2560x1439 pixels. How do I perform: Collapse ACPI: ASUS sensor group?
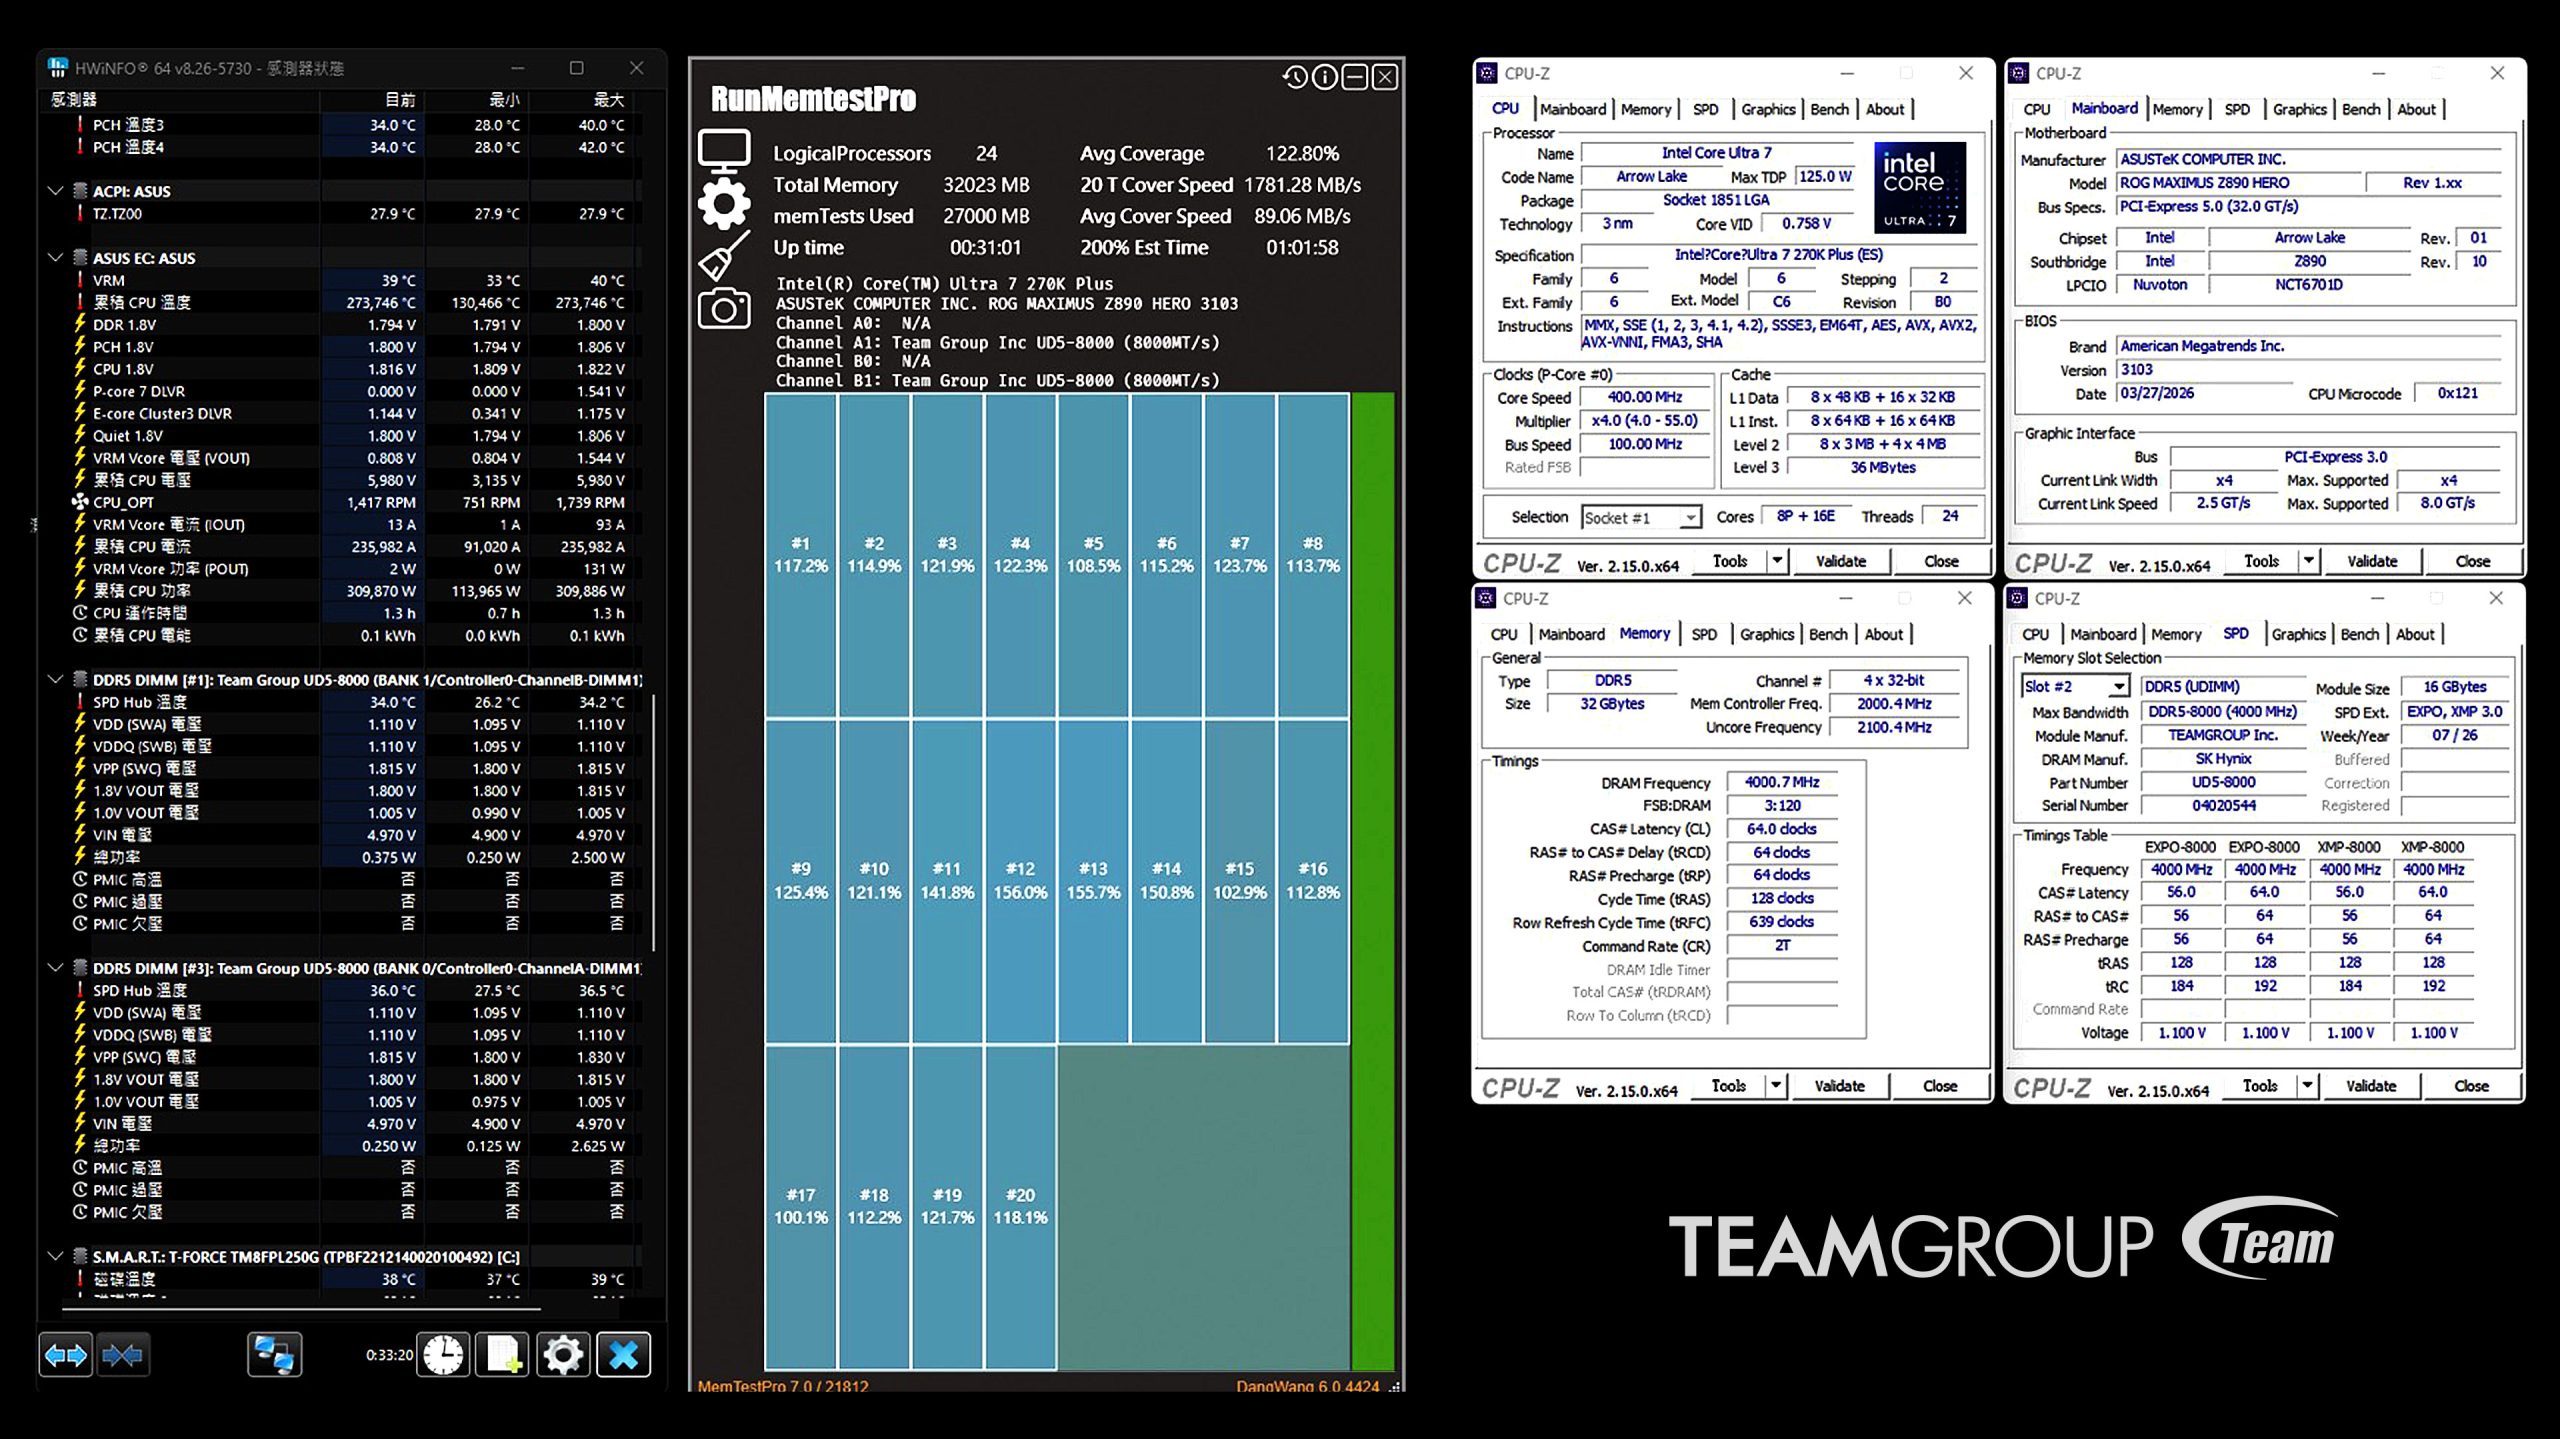[55, 190]
